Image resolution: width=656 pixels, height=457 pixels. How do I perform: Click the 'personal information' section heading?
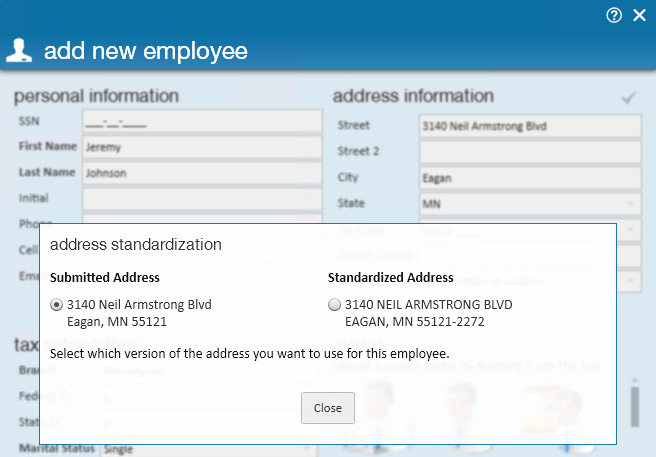(x=96, y=96)
